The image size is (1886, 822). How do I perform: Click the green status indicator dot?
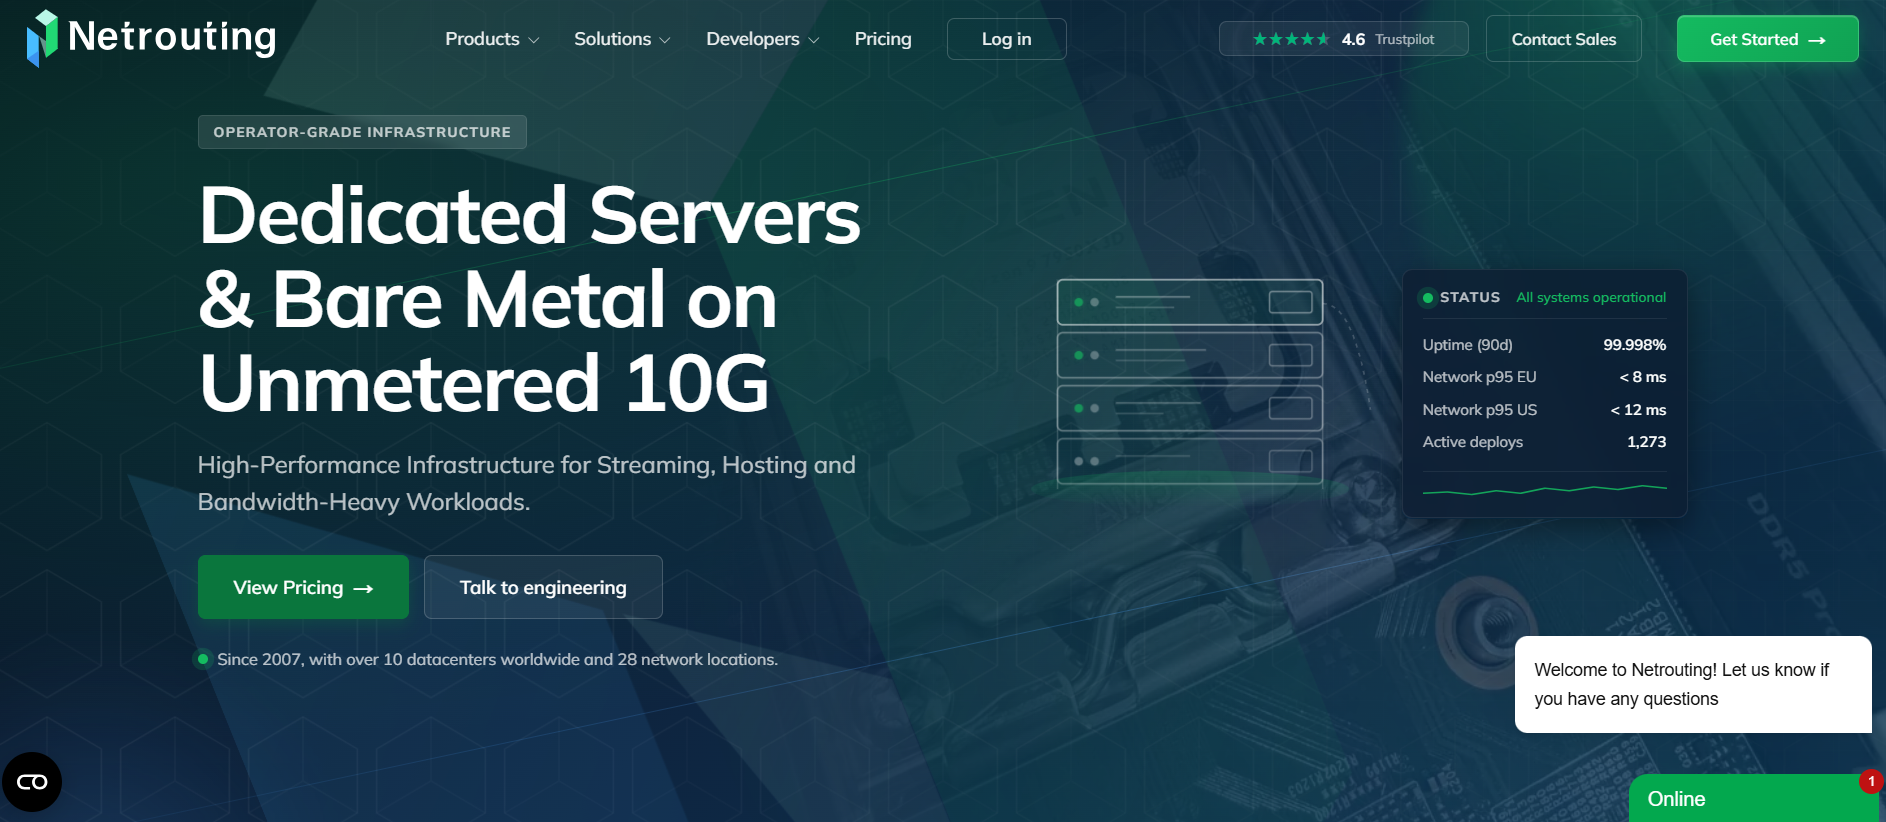coord(1428,298)
